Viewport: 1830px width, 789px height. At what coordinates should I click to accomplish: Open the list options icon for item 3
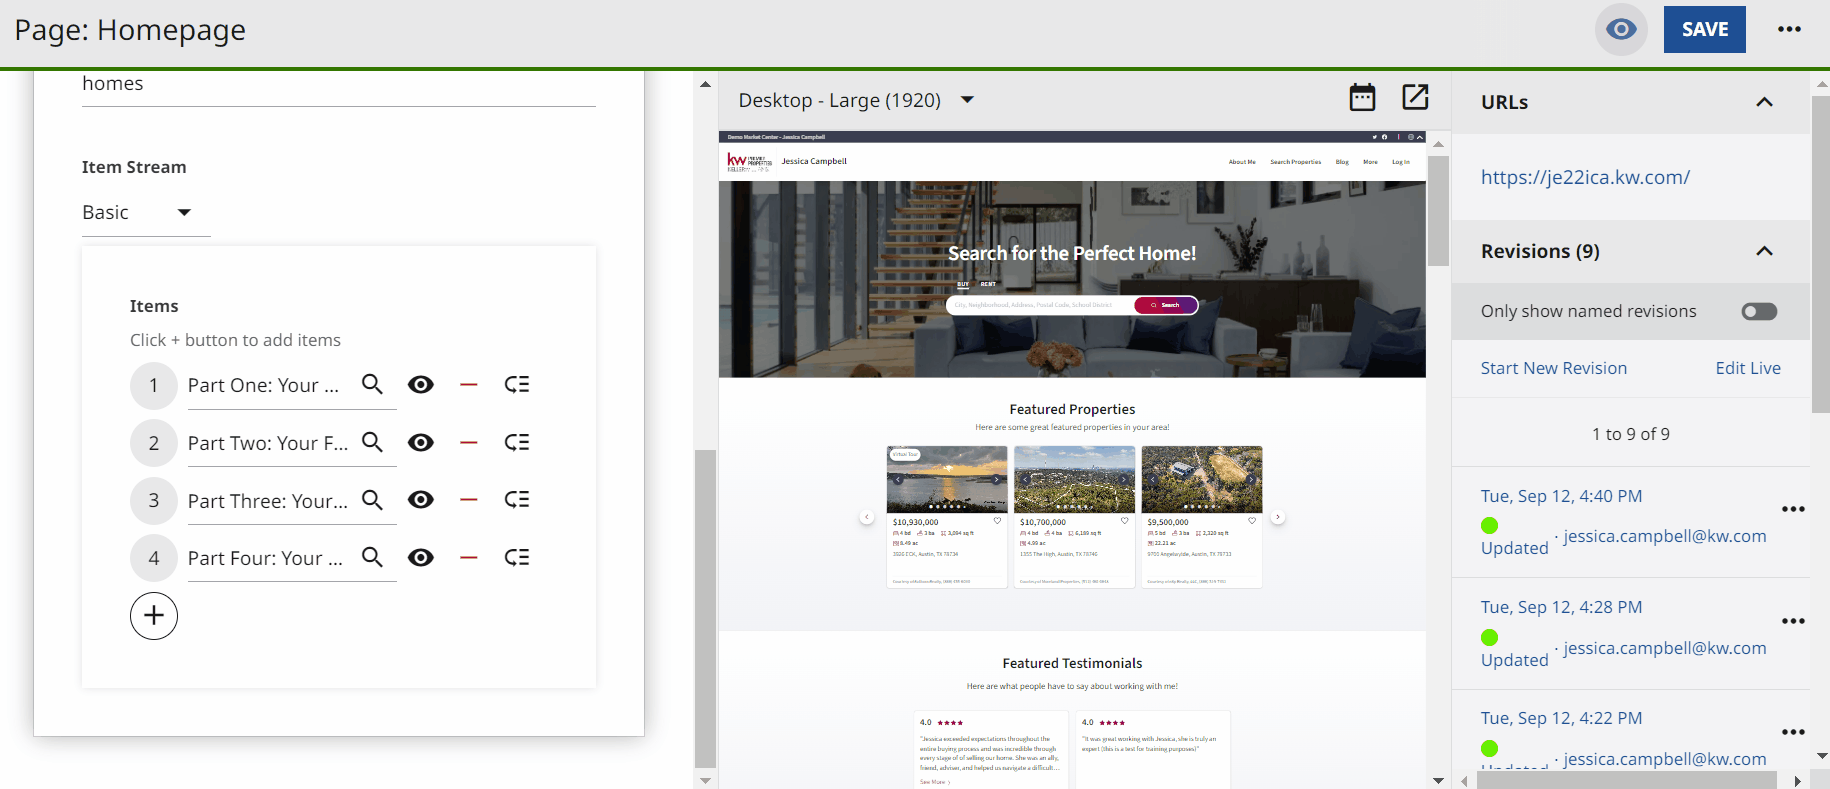pos(517,500)
